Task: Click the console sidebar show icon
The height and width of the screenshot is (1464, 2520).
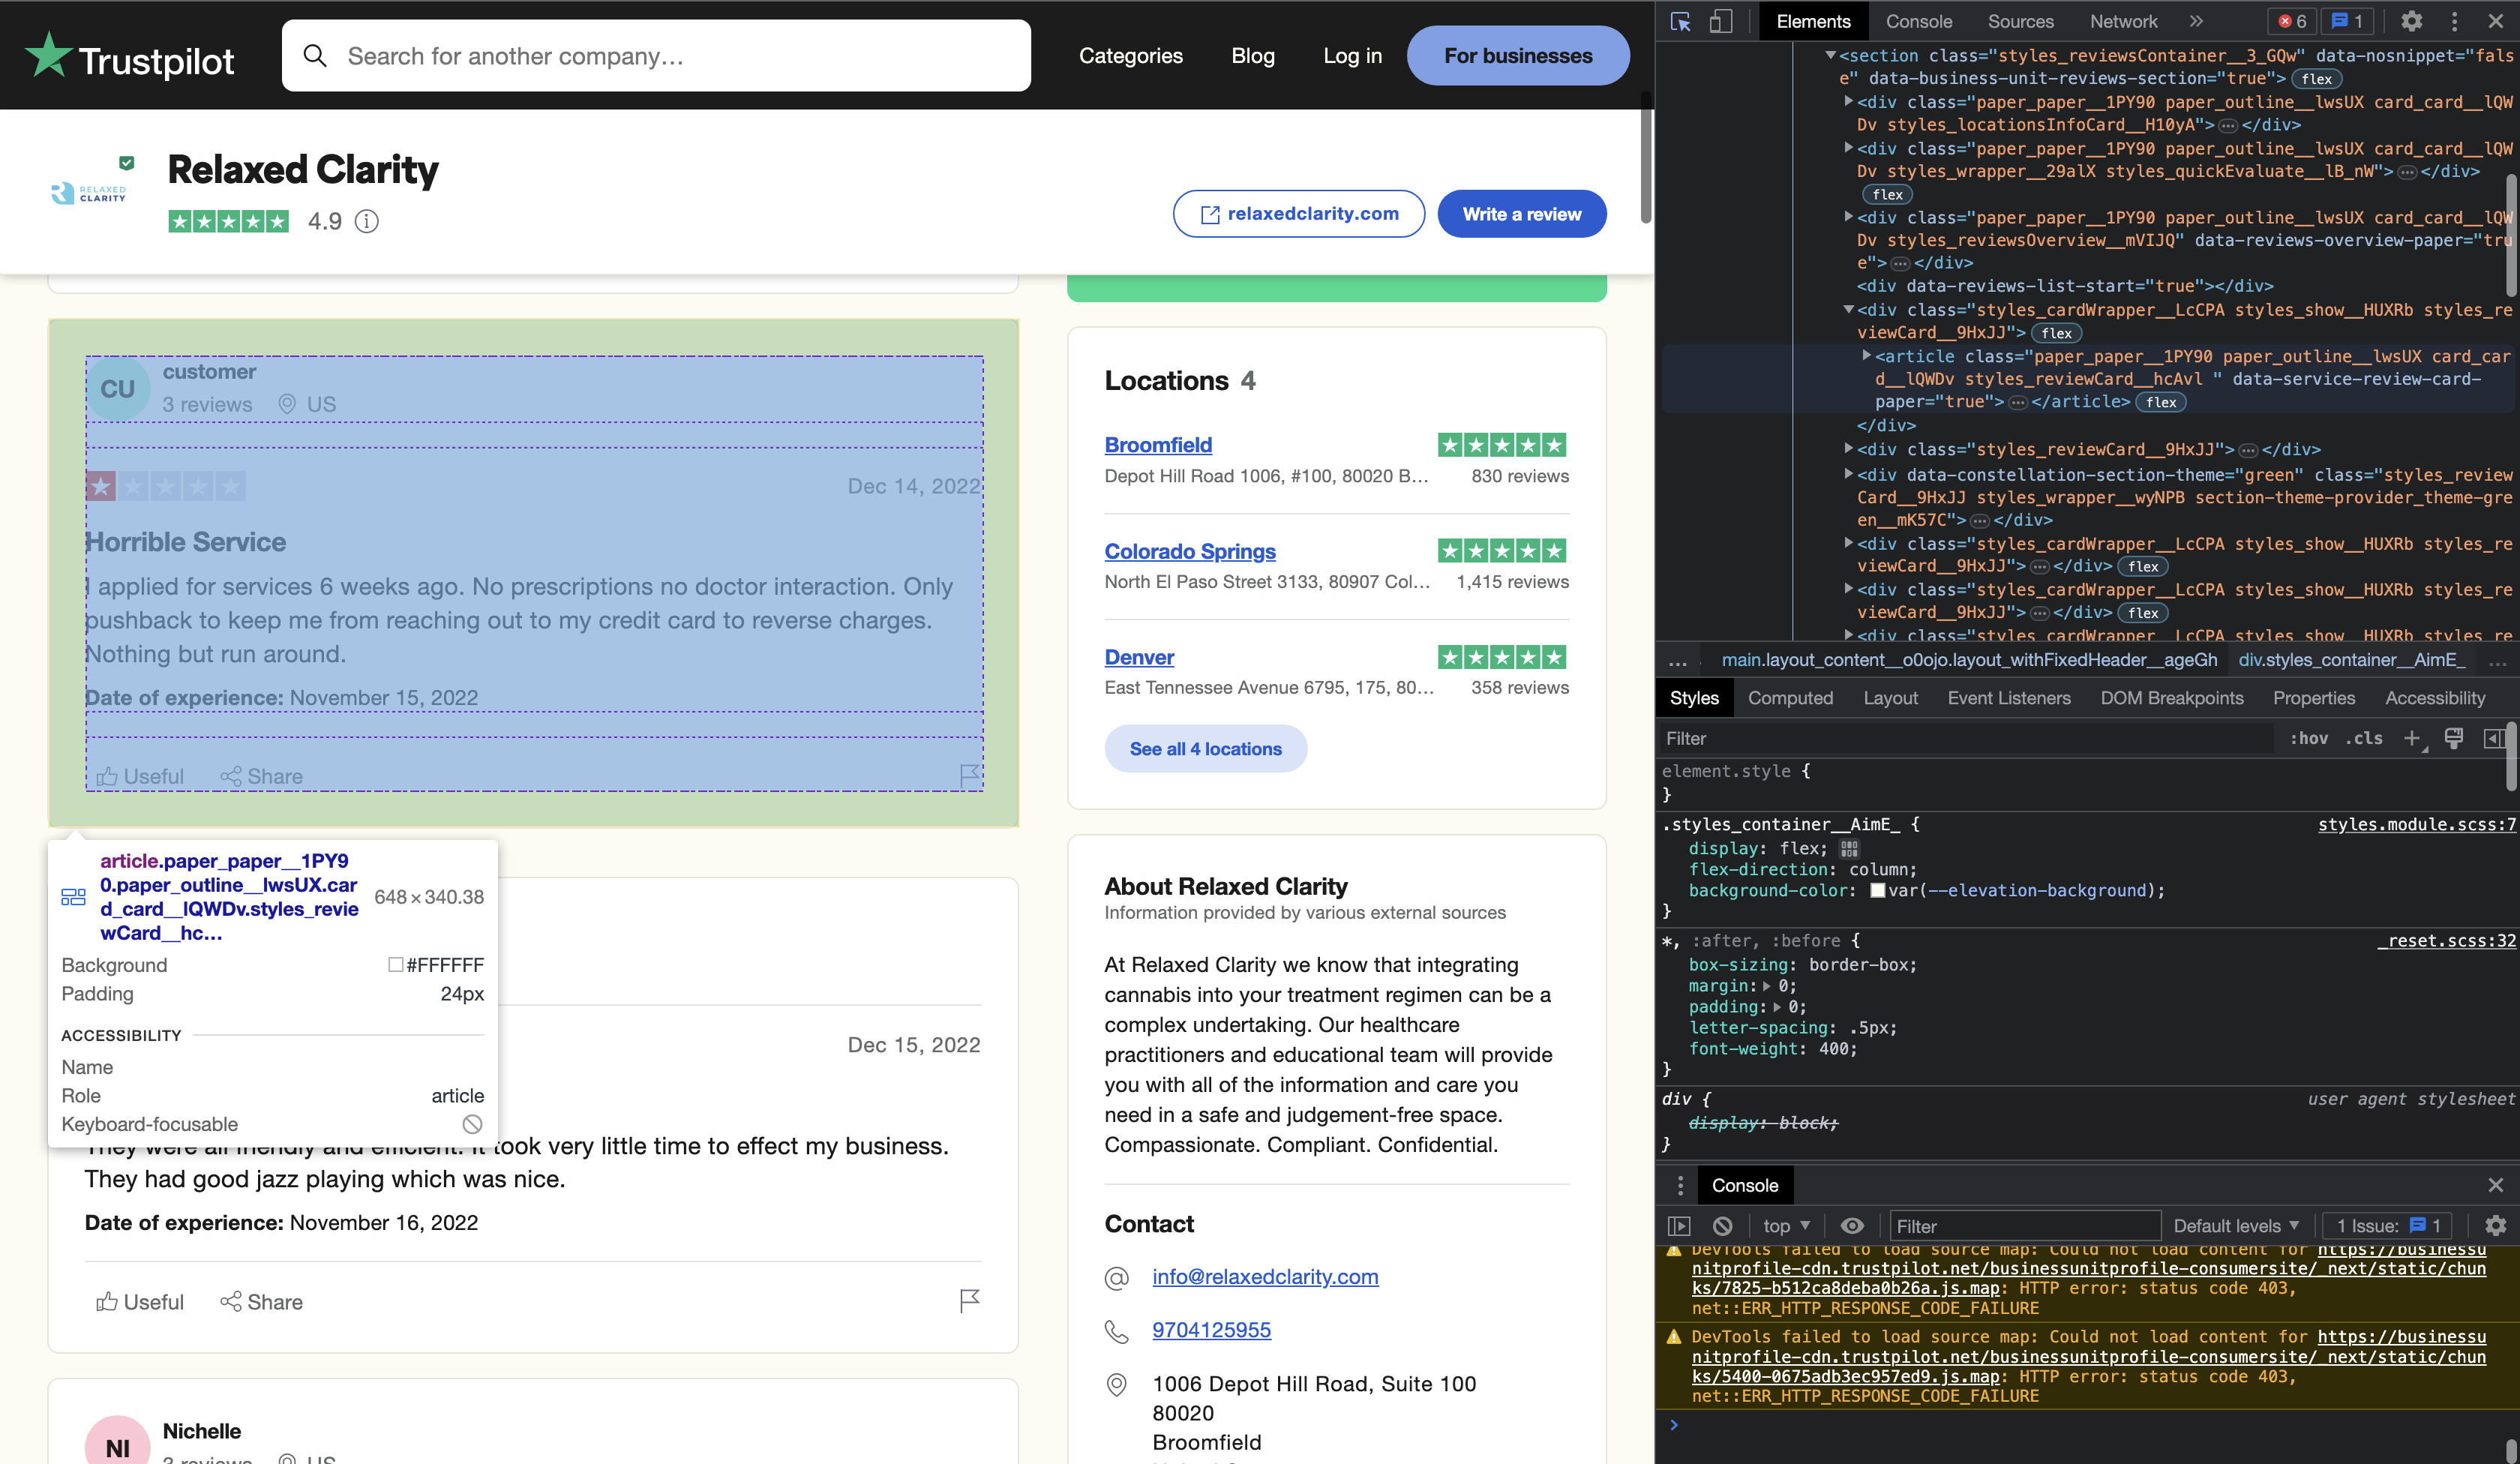Action: [x=1679, y=1225]
